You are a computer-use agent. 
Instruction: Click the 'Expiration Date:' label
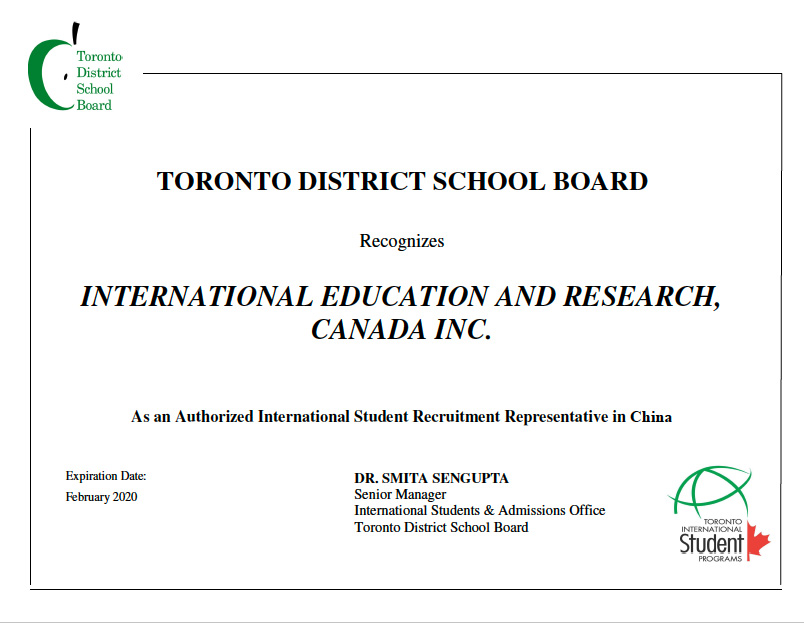tap(106, 476)
